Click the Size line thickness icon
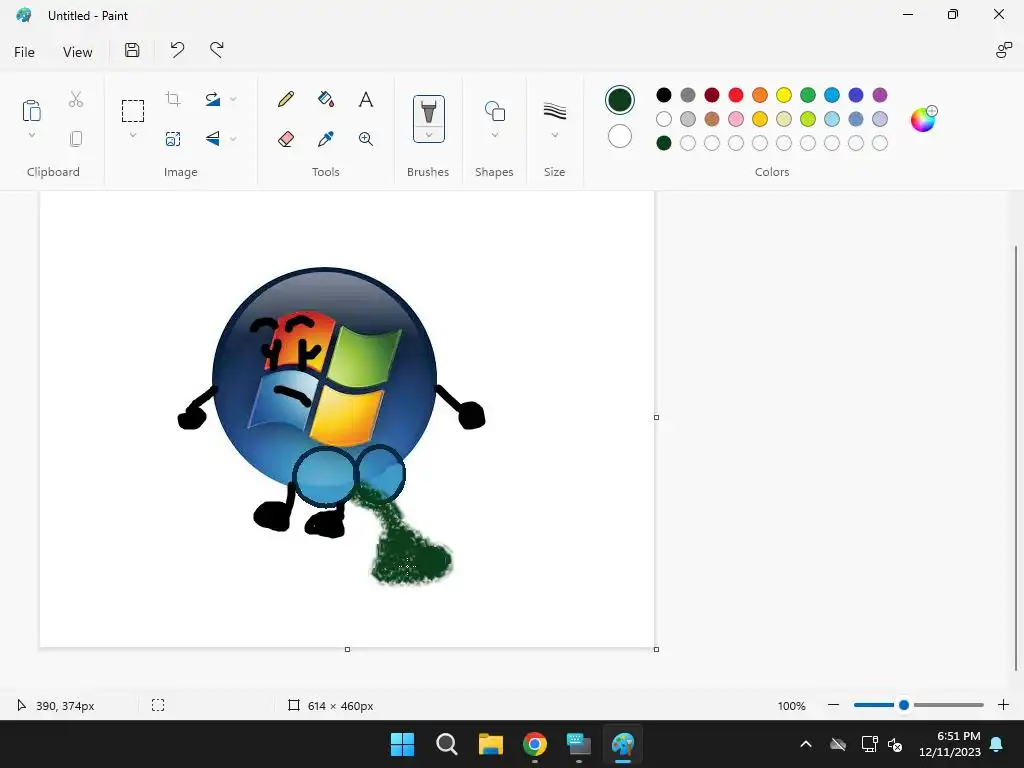Image resolution: width=1024 pixels, height=768 pixels. 554,111
